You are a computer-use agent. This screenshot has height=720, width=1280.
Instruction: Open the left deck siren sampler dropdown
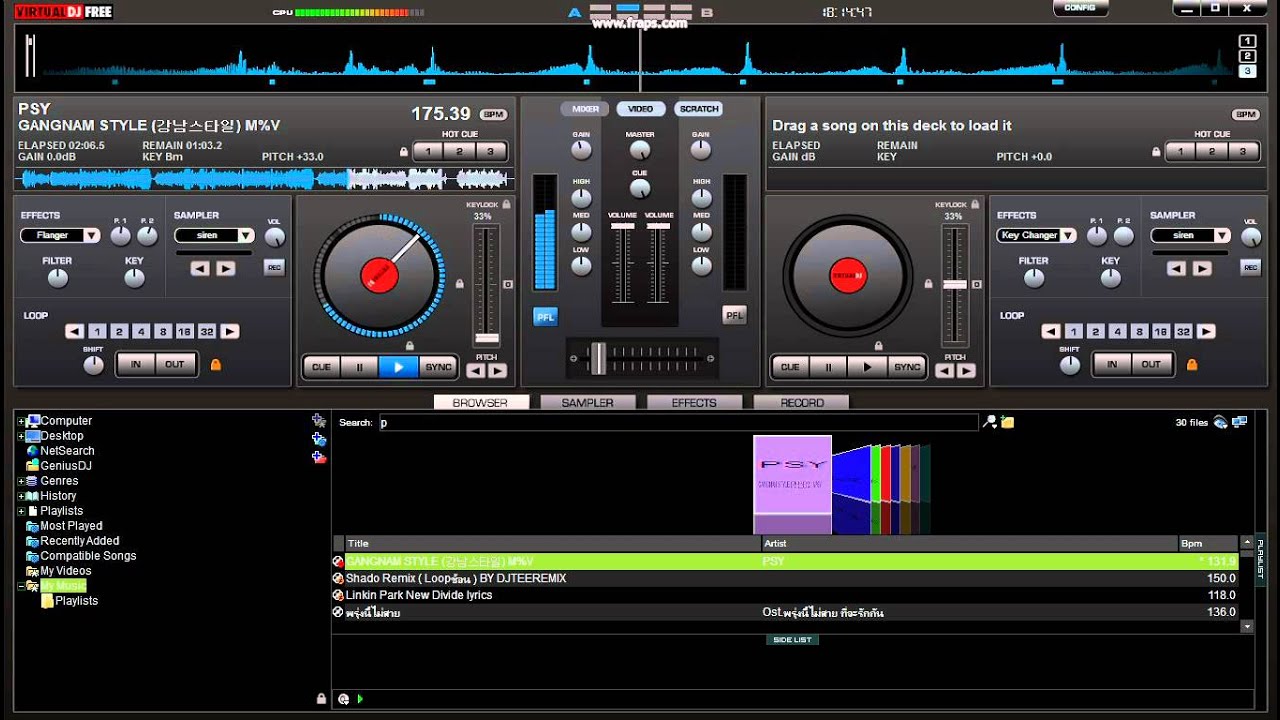tap(214, 236)
